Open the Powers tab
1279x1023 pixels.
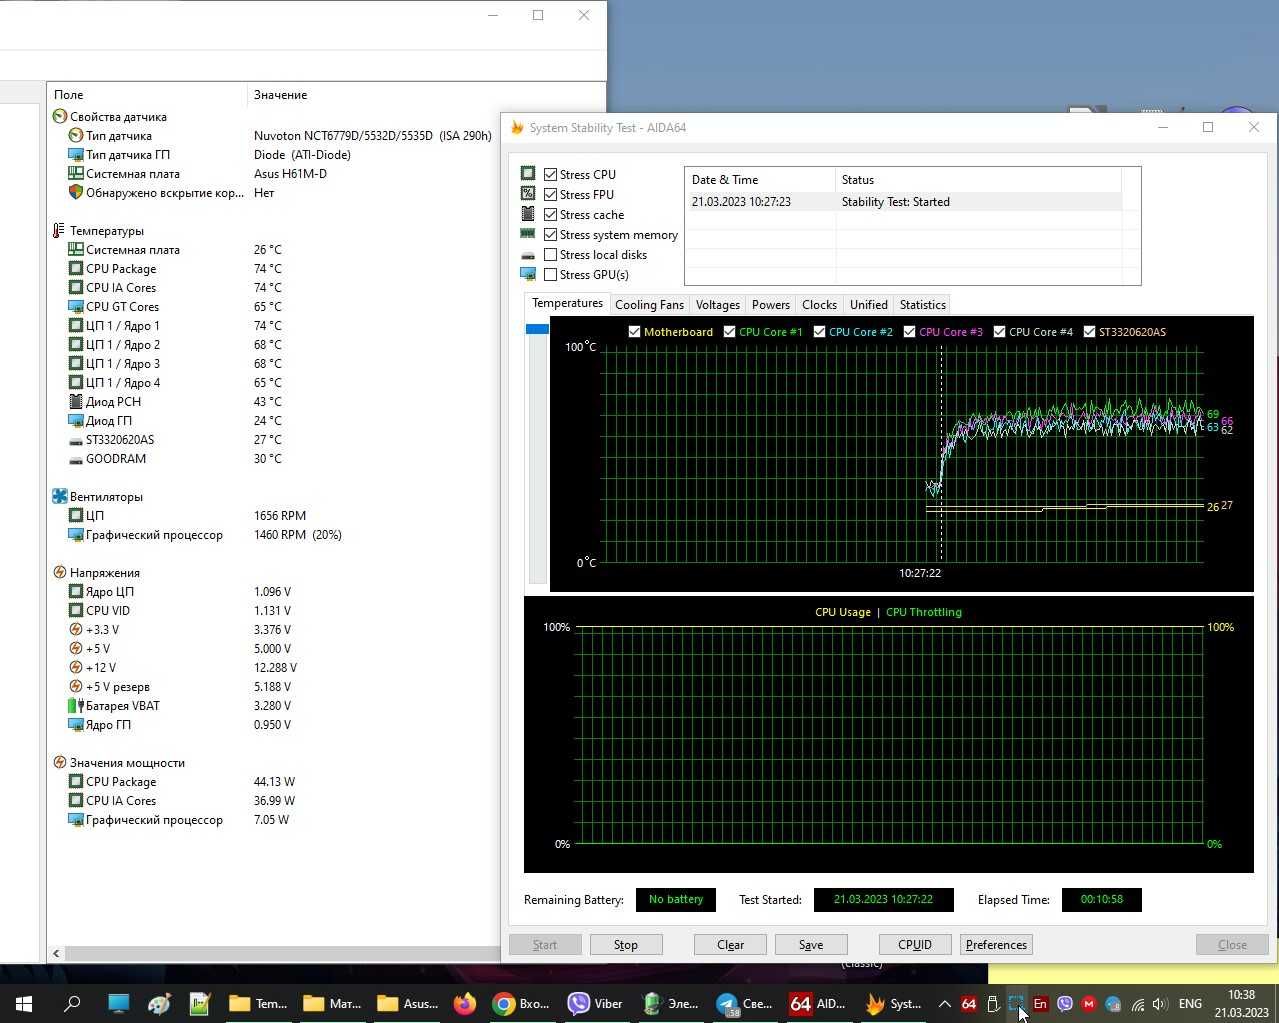(x=770, y=305)
